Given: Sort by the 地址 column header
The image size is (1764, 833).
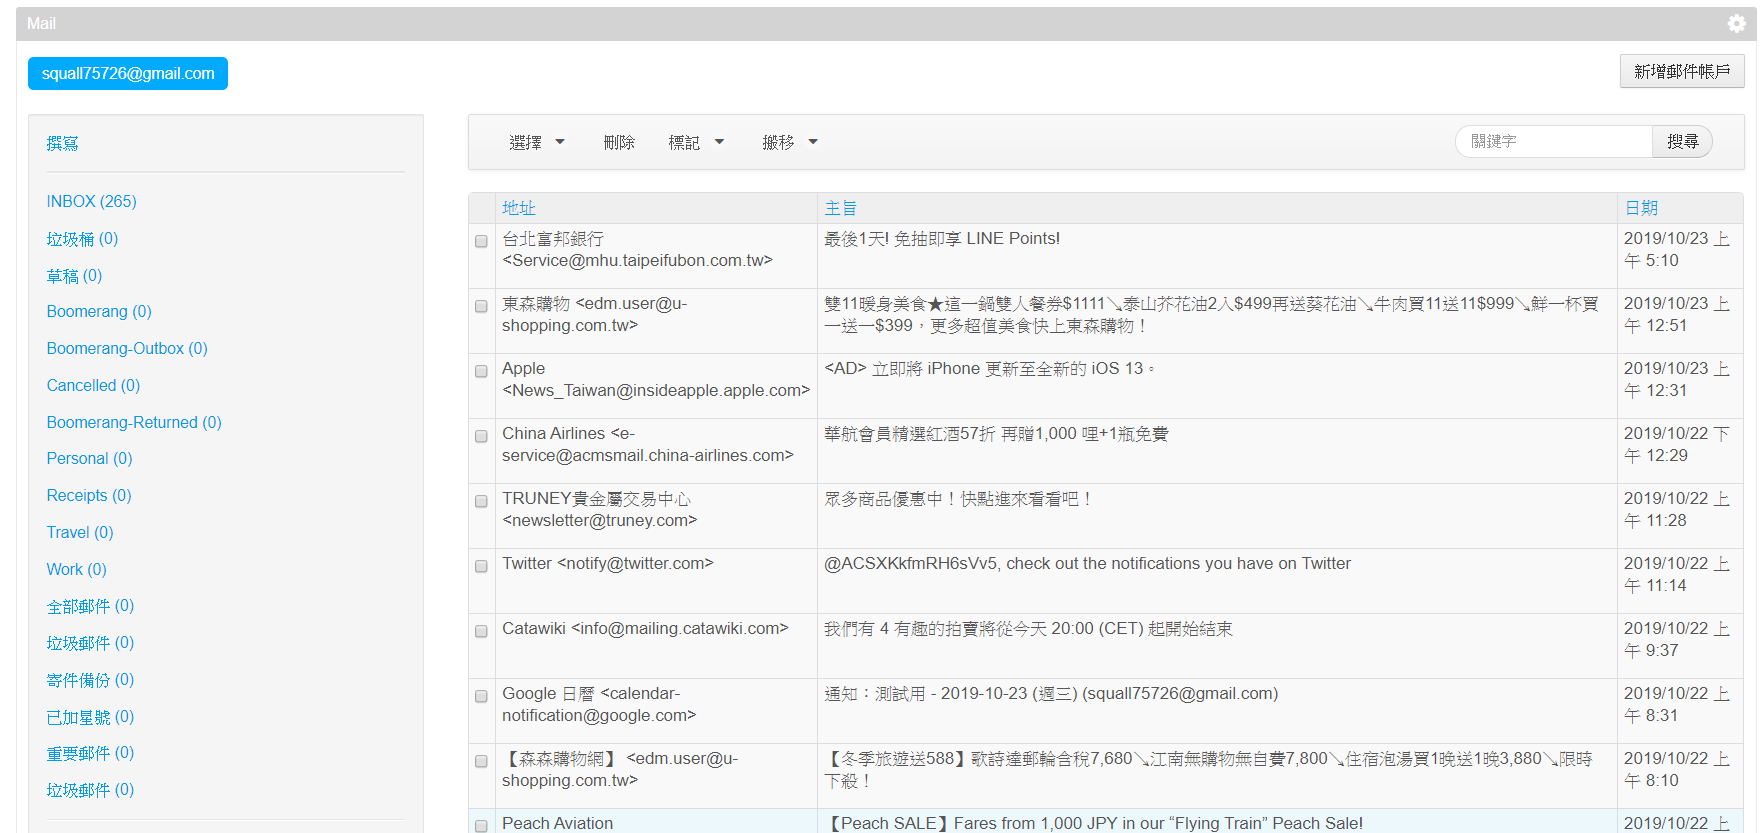Looking at the screenshot, I should 519,208.
